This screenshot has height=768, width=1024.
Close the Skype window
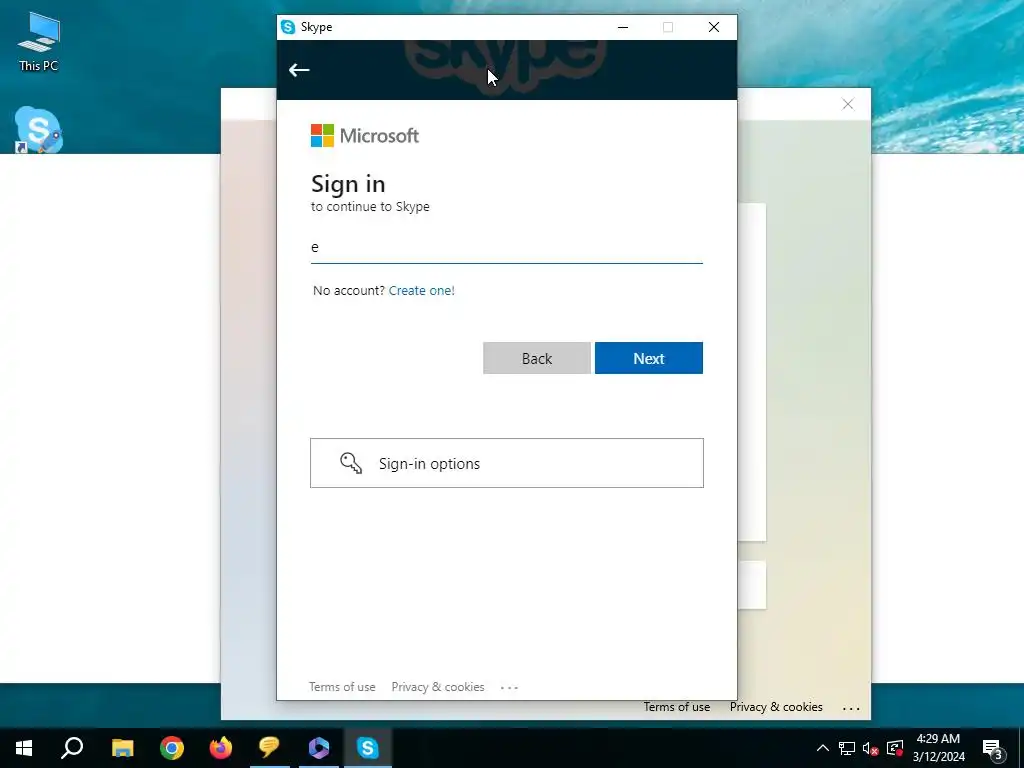(714, 27)
